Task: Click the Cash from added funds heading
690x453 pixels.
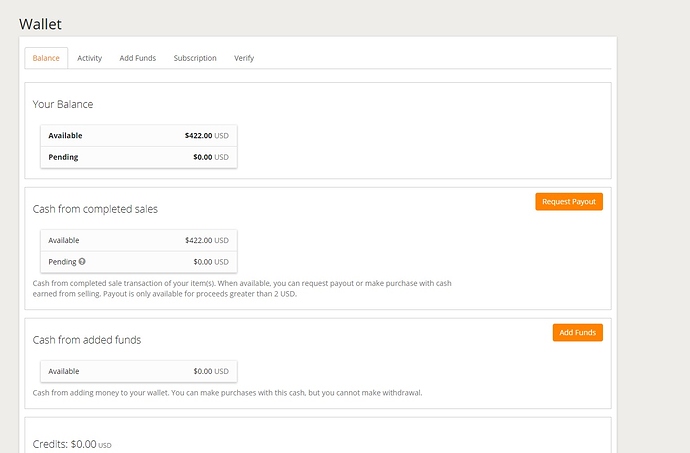Action: (x=87, y=340)
